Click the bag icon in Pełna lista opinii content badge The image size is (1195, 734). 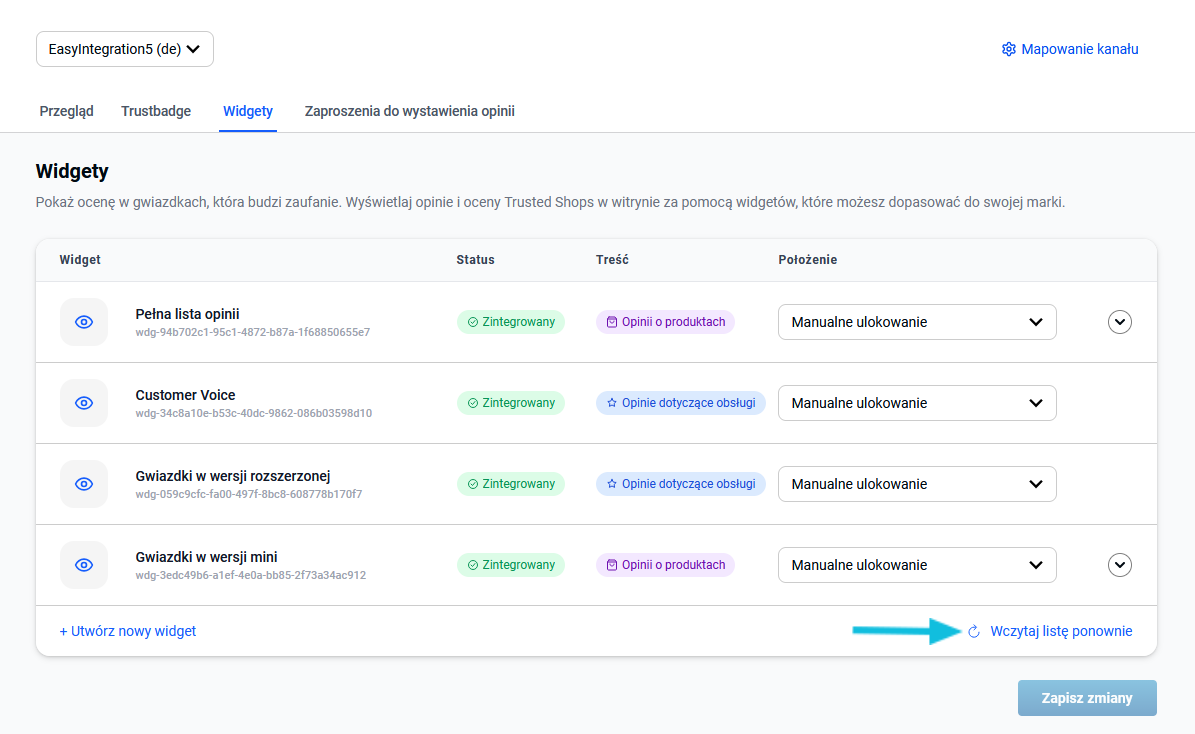[612, 322]
